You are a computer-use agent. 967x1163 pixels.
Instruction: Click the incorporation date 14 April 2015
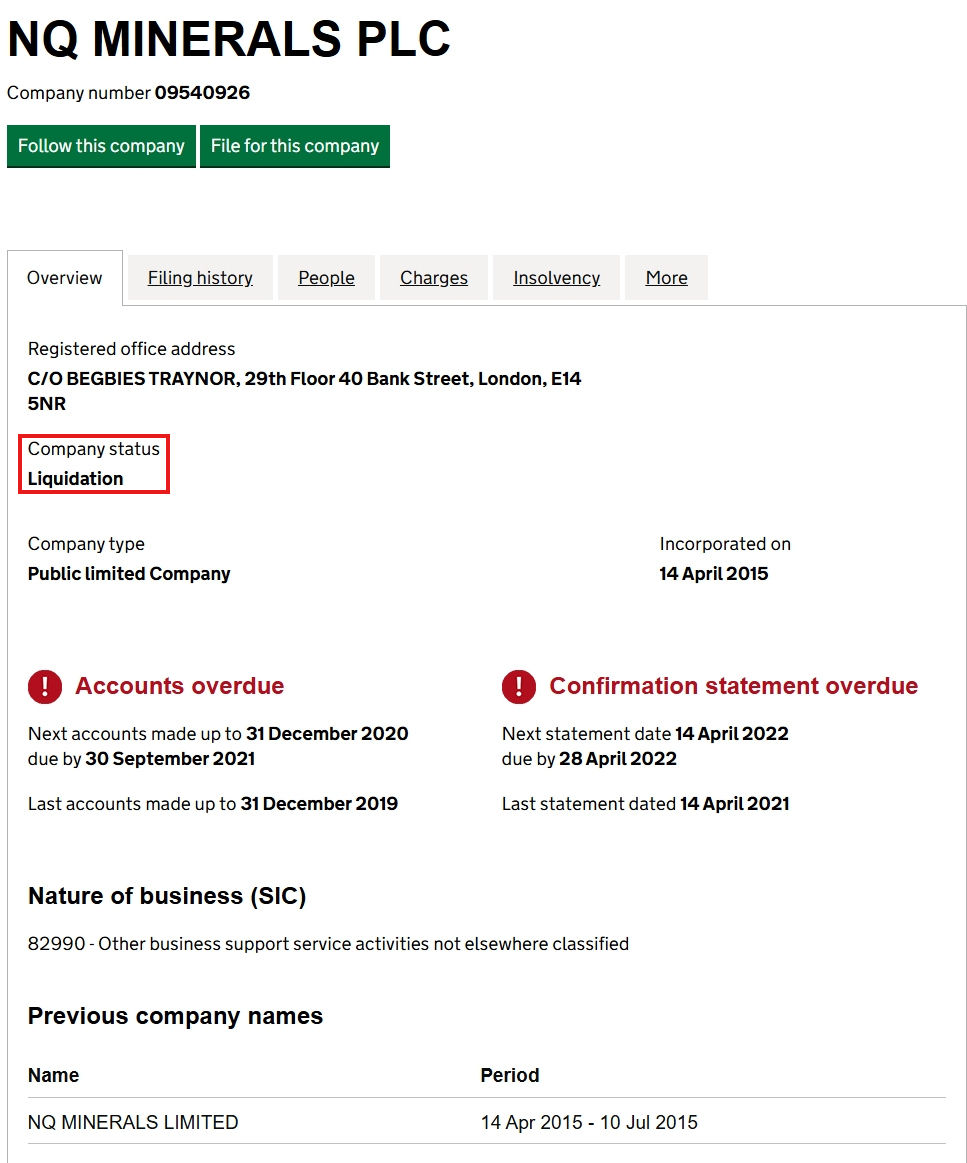tap(713, 574)
